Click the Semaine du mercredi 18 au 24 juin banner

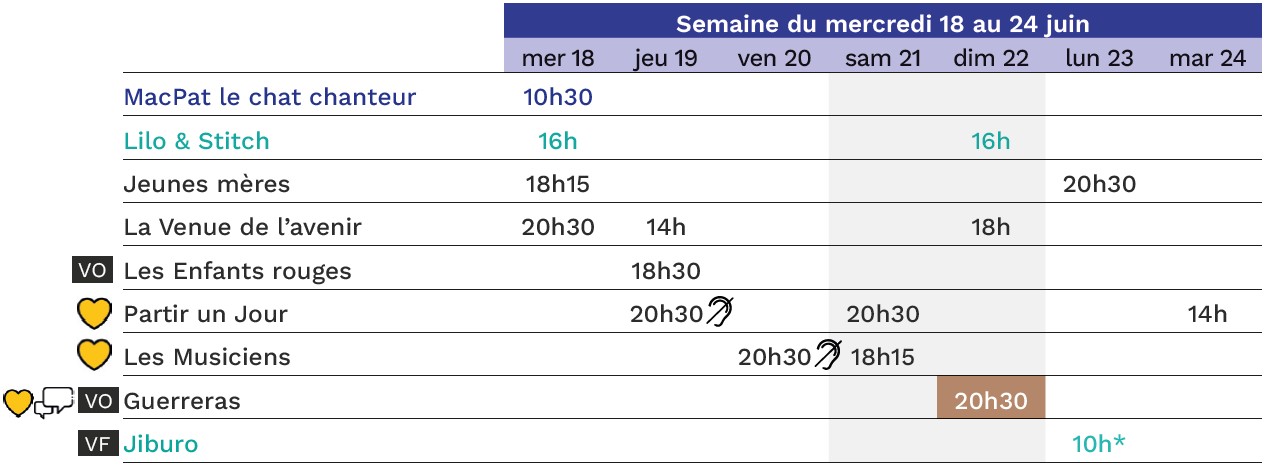883,23
